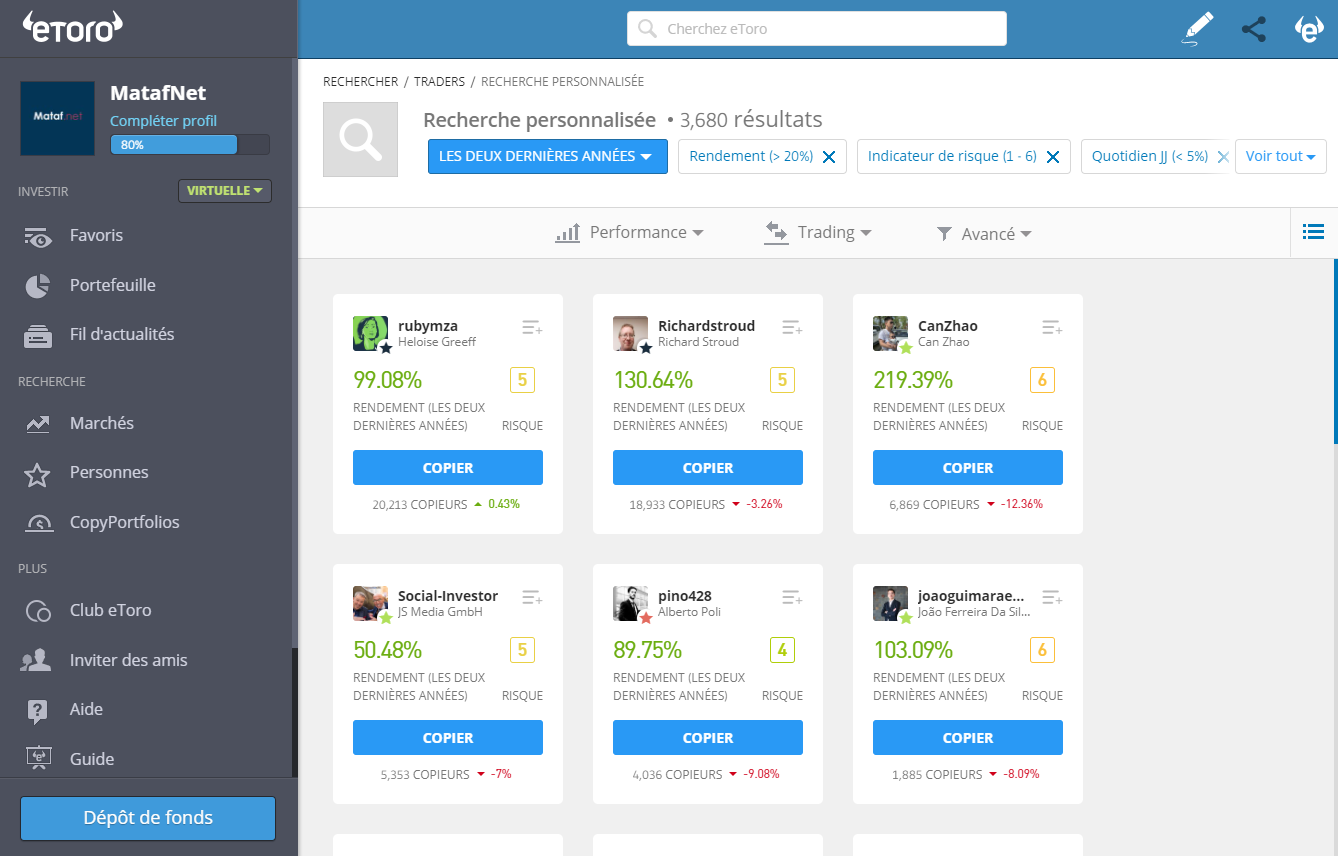Click the Aide help icon

38,710
